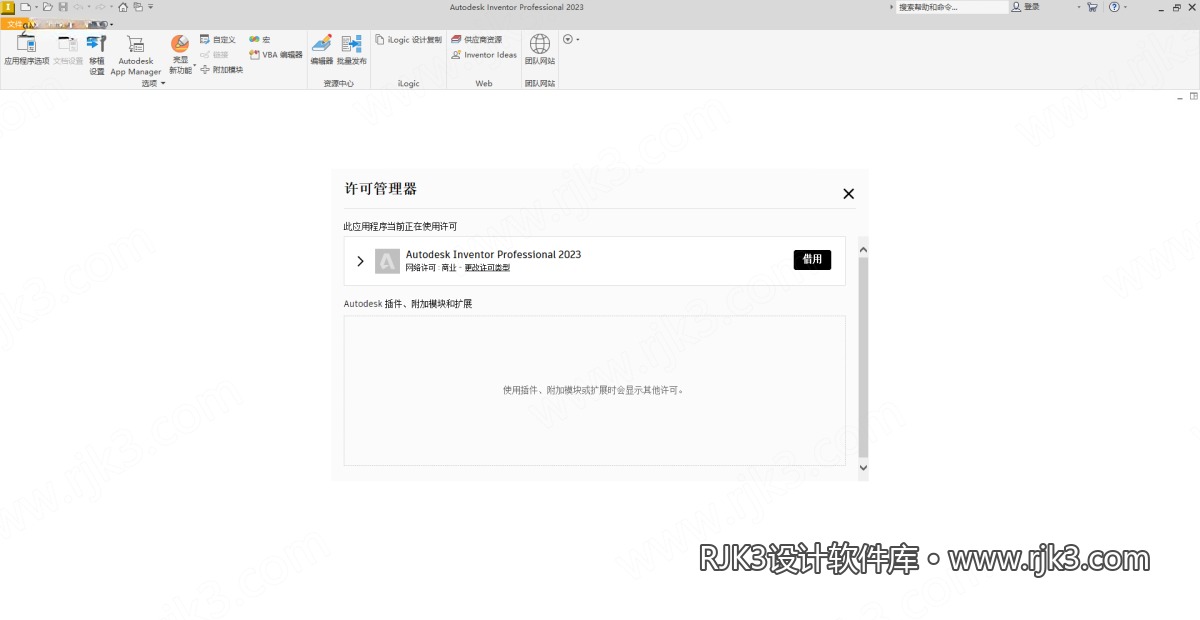Click 文档设置 document settings icon
This screenshot has width=1200, height=620.
click(x=68, y=43)
